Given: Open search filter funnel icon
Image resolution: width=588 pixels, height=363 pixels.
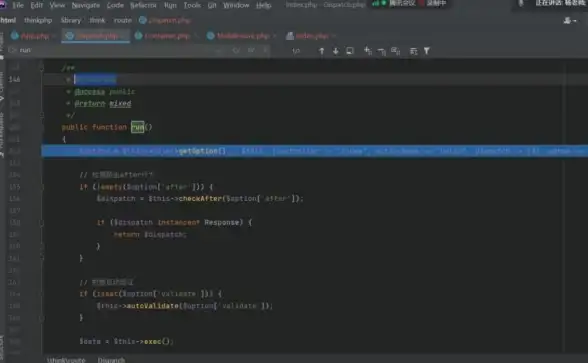Looking at the screenshot, I should (427, 51).
